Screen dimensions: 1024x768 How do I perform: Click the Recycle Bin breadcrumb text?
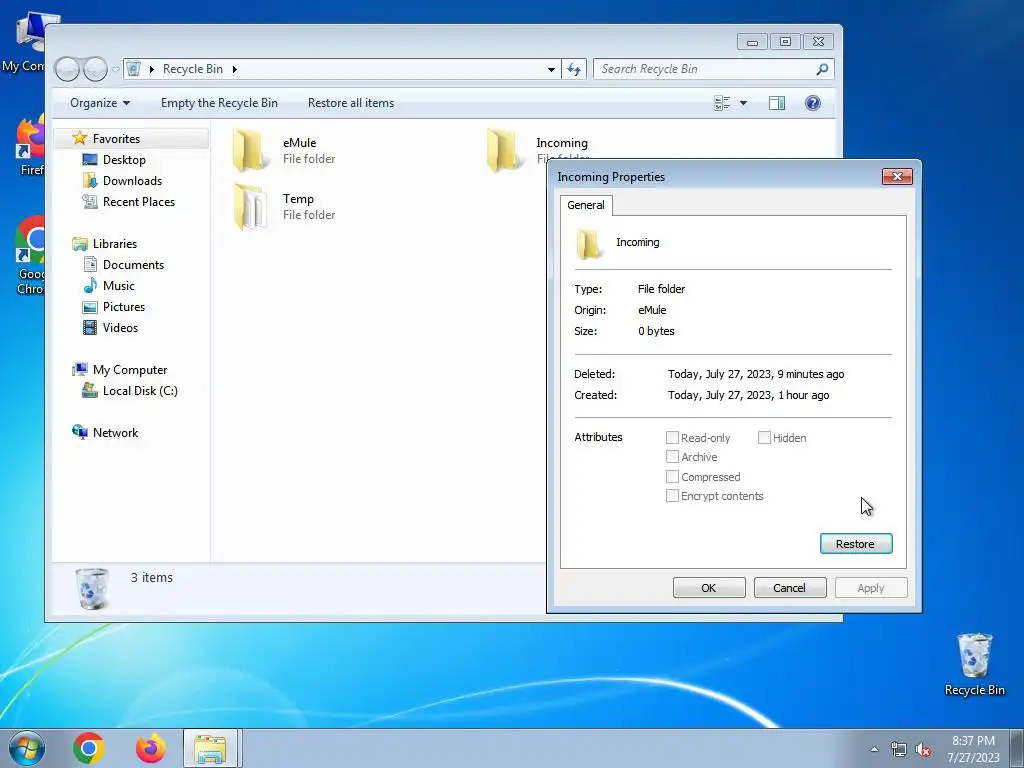tap(193, 69)
